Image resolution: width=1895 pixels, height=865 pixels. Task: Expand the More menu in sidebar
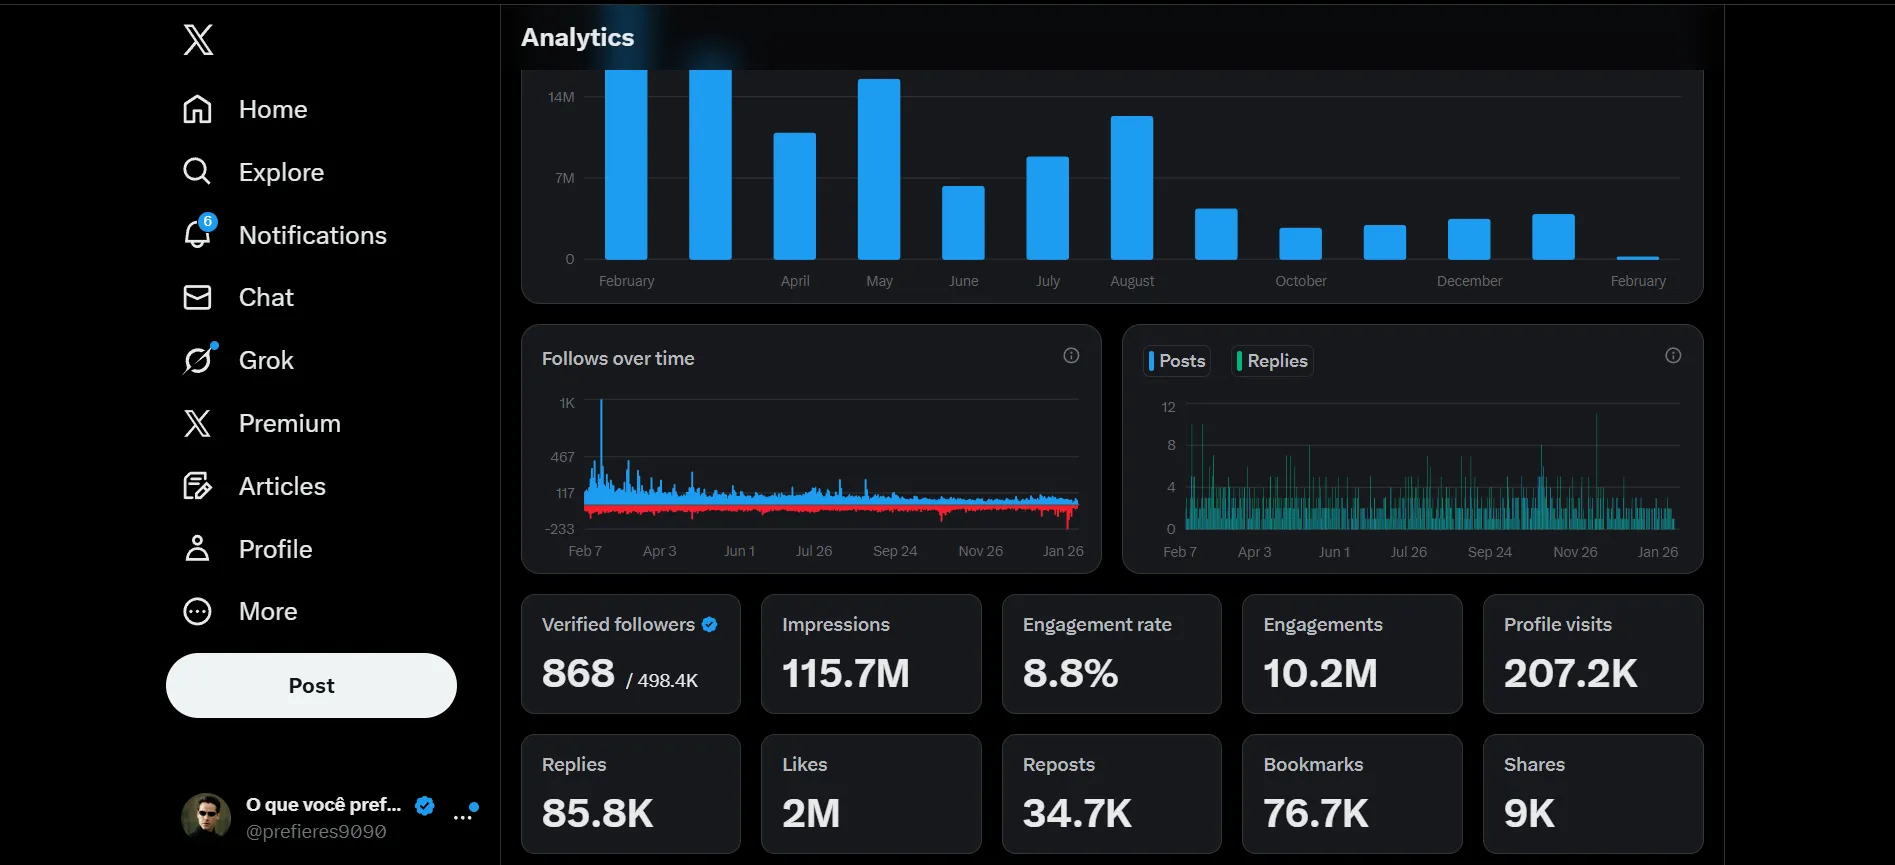tap(240, 611)
